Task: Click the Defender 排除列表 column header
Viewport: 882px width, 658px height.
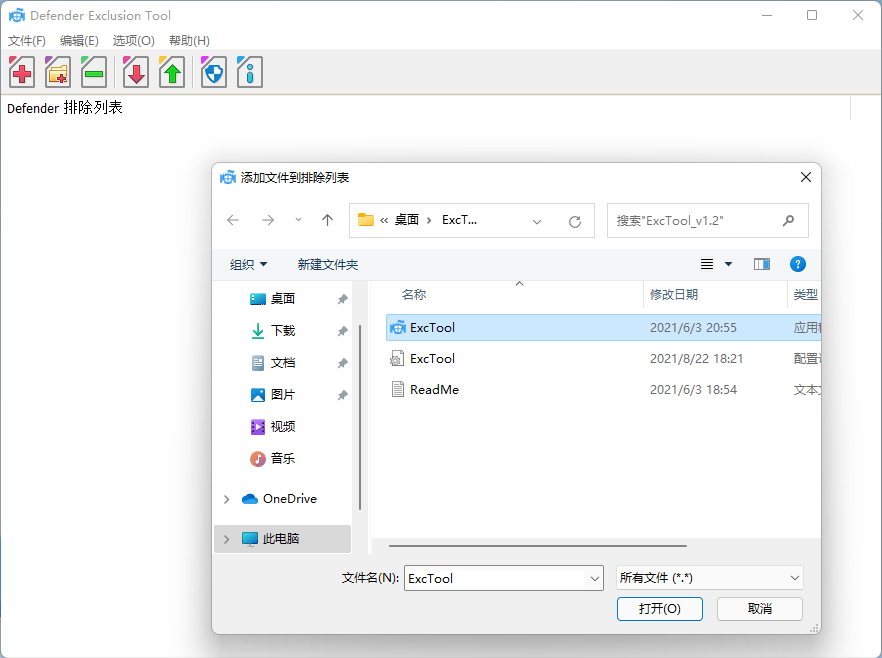Action: (65, 107)
